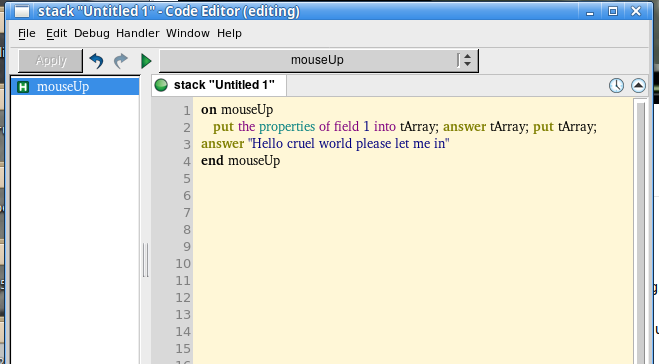Viewport: 659px width, 364px height.
Task: Click line number 4 in the gutter
Action: click(x=187, y=161)
